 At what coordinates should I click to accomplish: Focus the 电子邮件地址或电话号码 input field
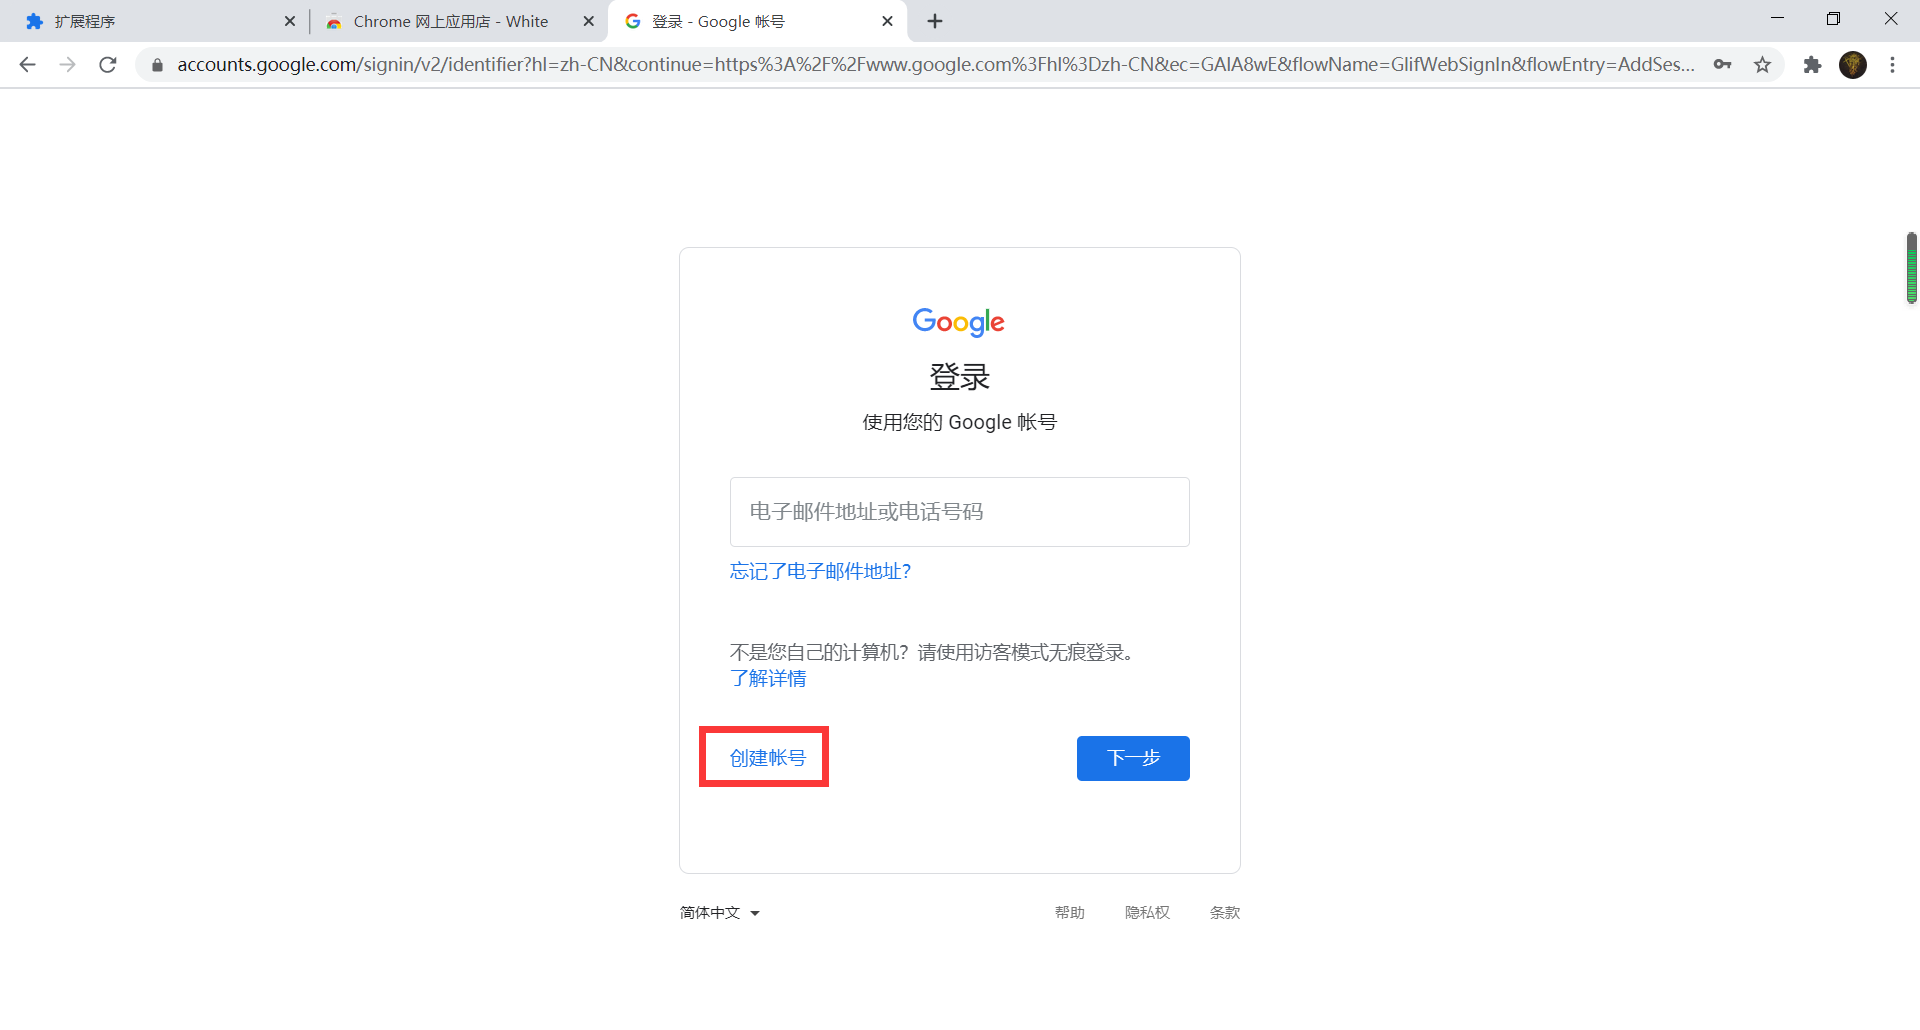coord(960,512)
